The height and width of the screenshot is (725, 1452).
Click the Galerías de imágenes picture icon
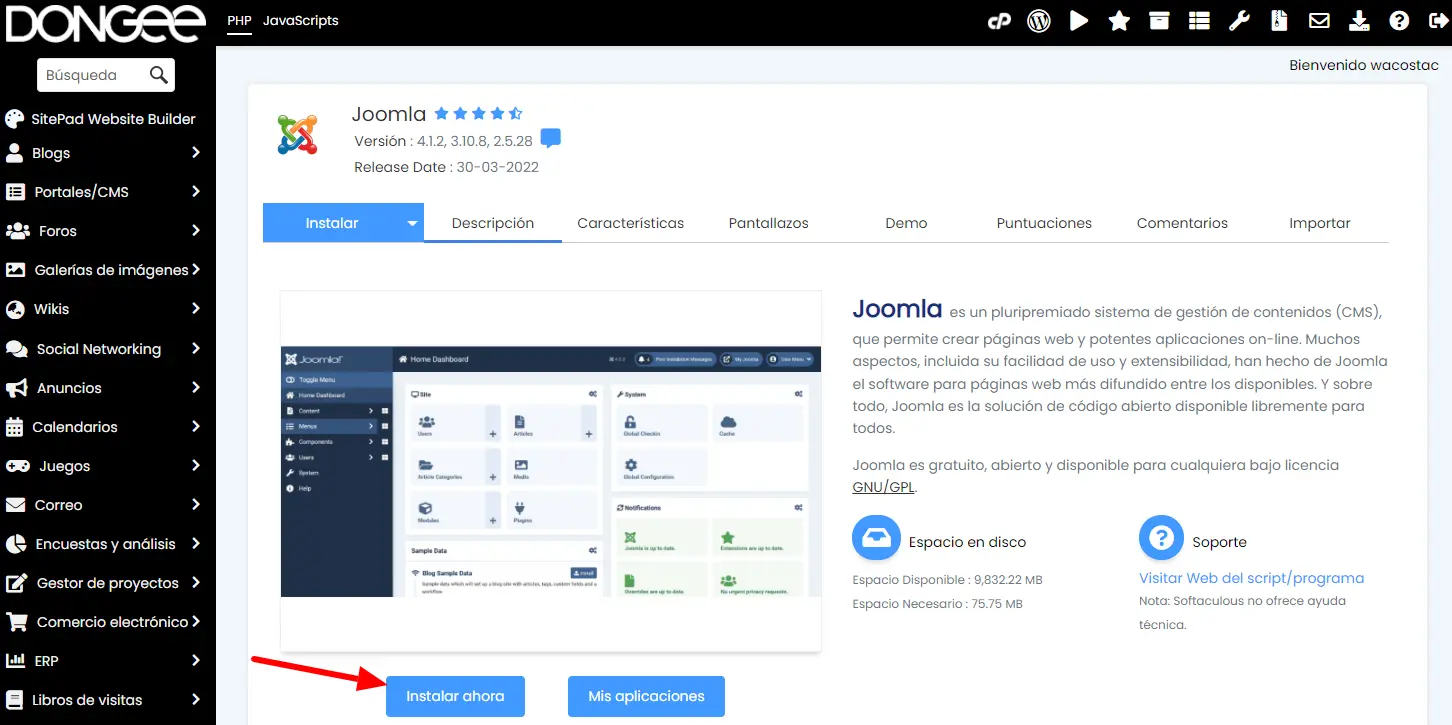pyautogui.click(x=15, y=270)
